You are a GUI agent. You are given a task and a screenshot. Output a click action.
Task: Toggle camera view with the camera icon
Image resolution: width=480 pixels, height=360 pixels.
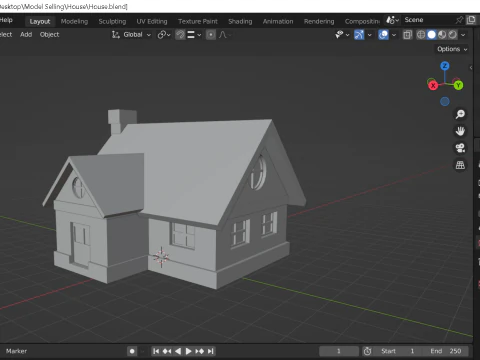click(x=460, y=148)
